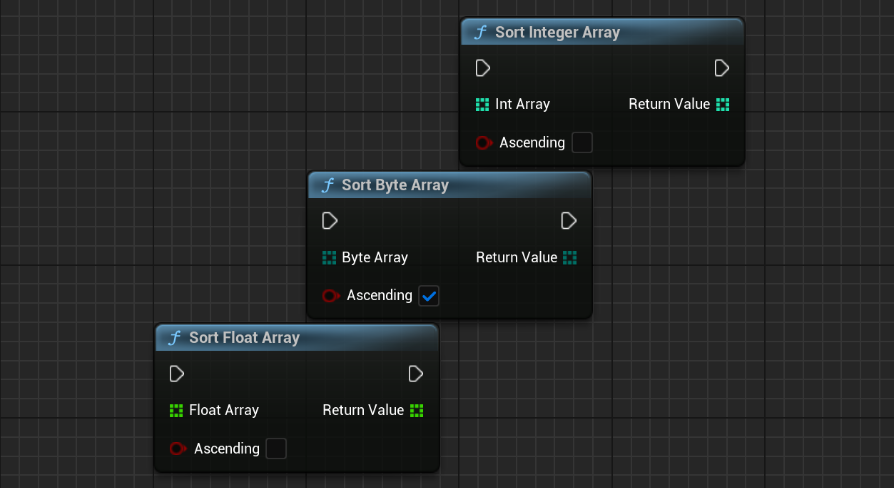Click the Sort Byte Array function icon
This screenshot has width=894, height=488.
tap(327, 185)
